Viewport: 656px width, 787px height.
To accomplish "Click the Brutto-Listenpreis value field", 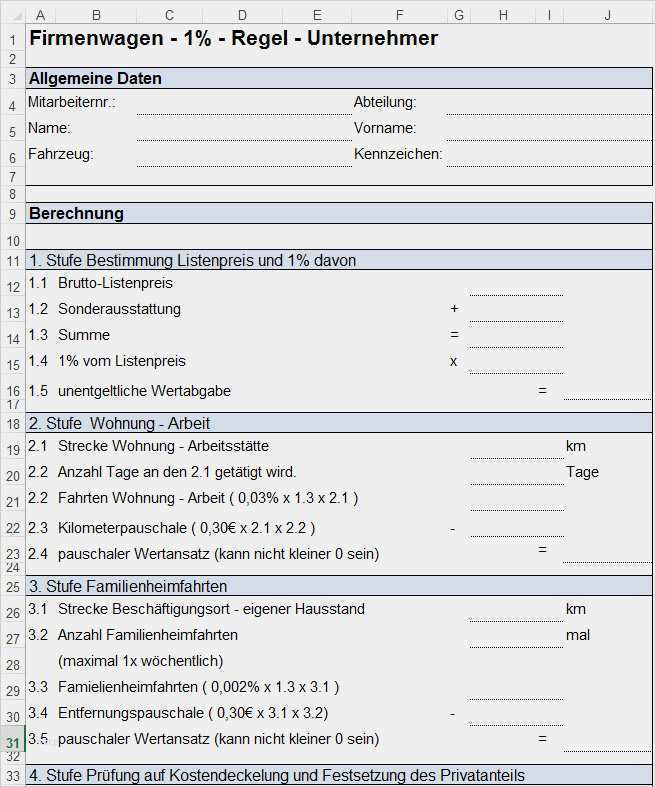I will tap(515, 284).
